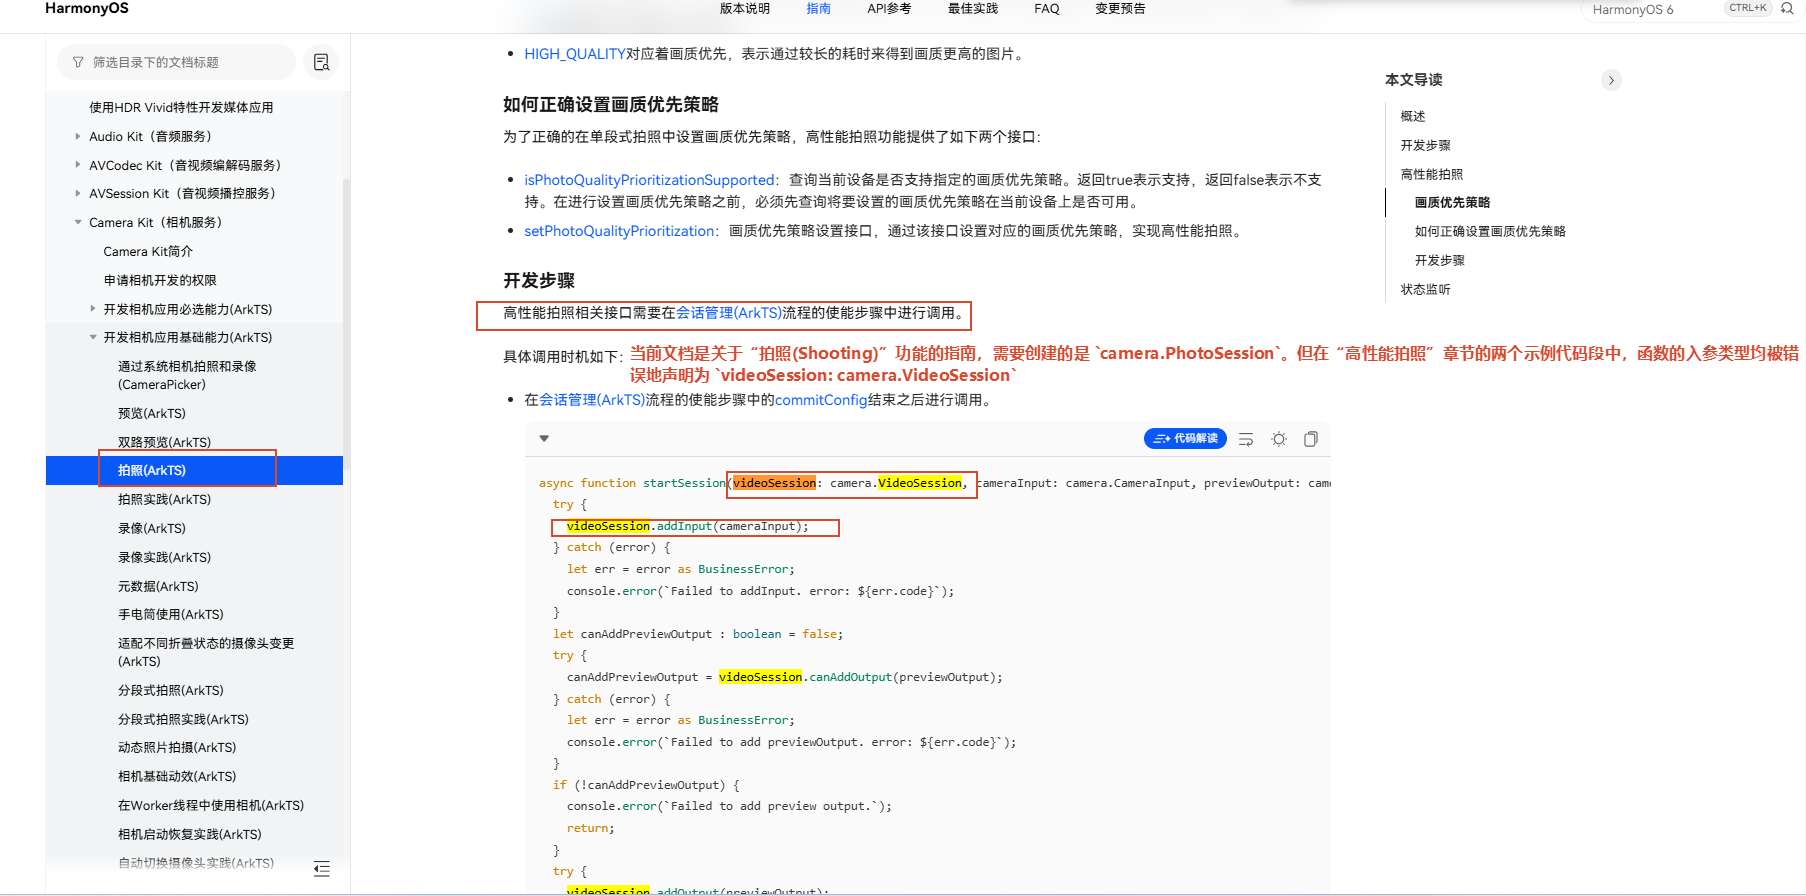Open the 最佳实践 top menu
The width and height of the screenshot is (1806, 896).
pos(973,9)
